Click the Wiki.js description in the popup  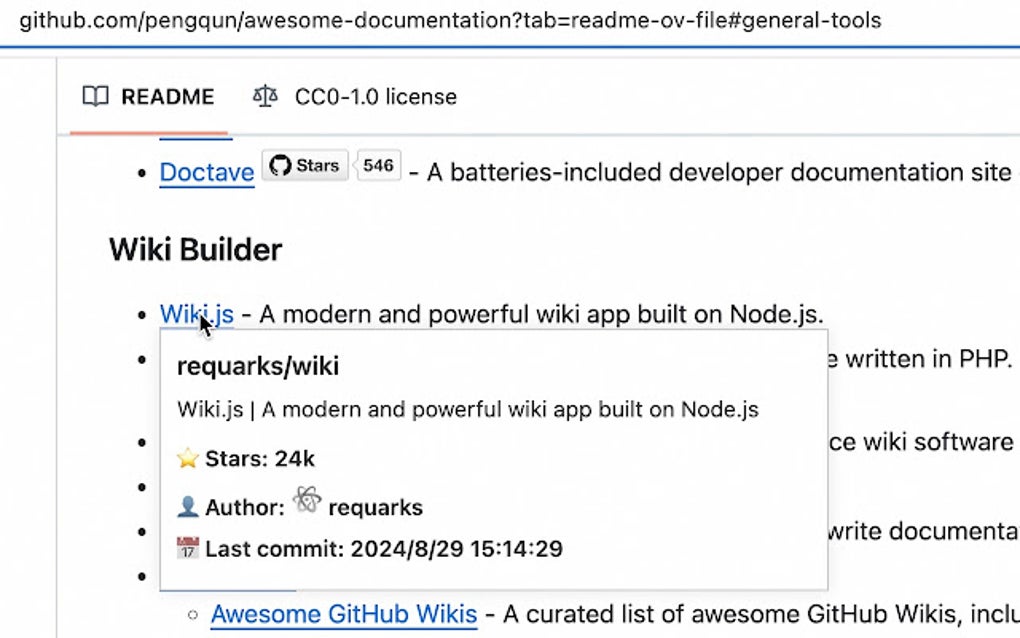(x=467, y=409)
